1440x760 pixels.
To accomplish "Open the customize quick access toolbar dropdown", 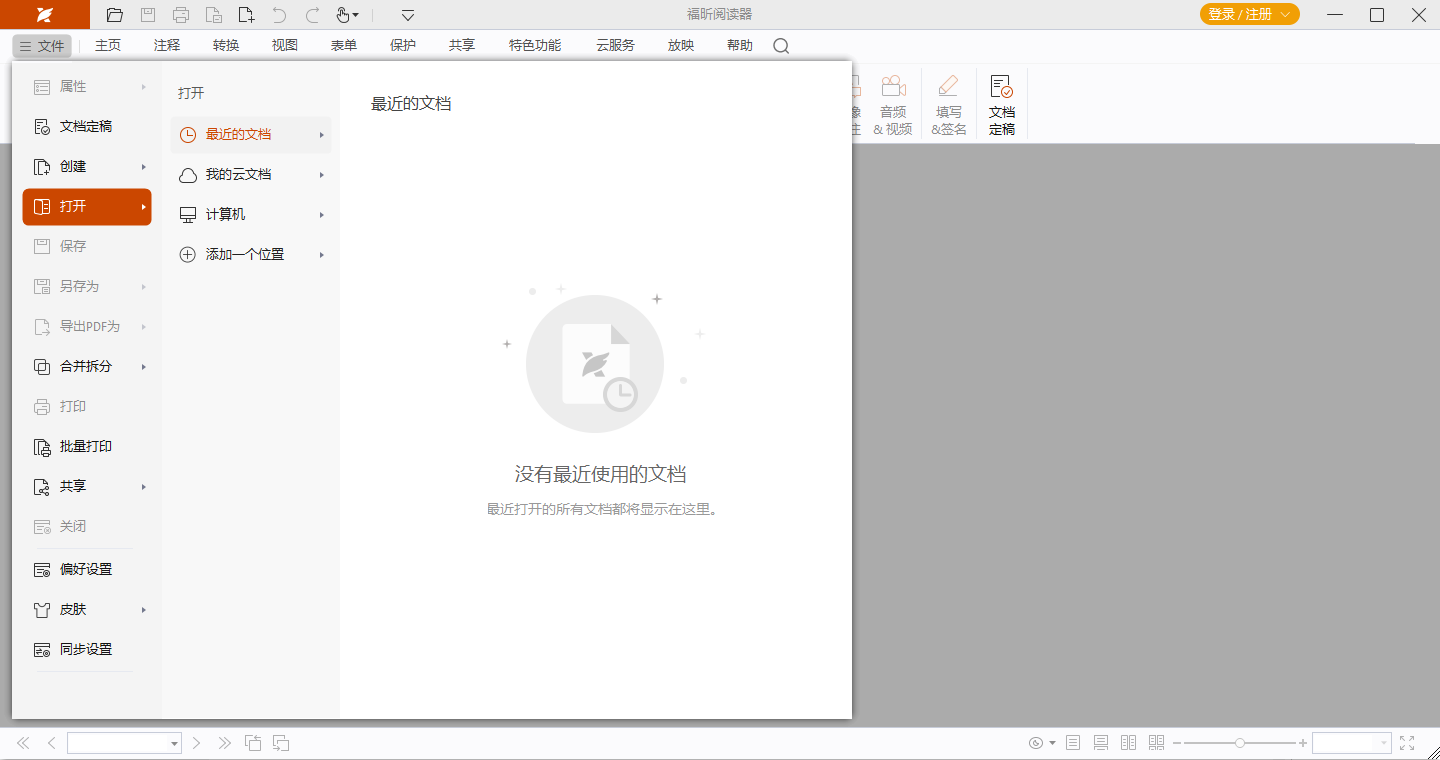I will click(408, 15).
